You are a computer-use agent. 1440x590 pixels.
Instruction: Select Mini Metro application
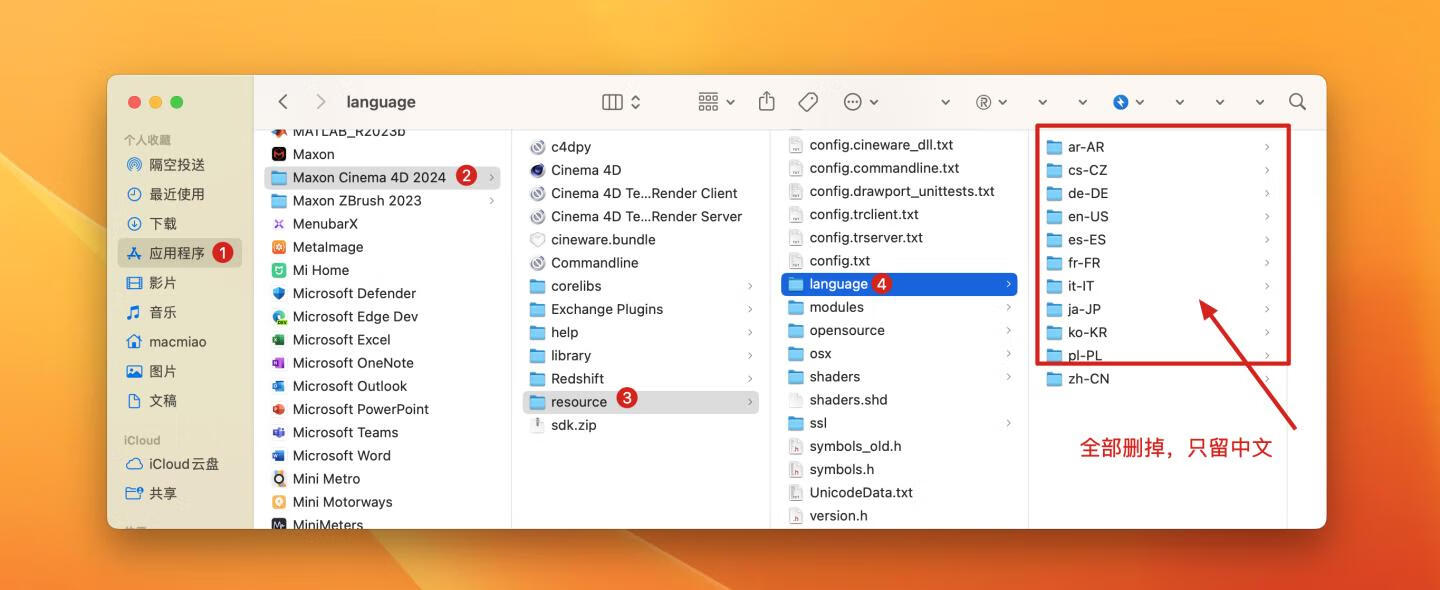click(x=383, y=479)
